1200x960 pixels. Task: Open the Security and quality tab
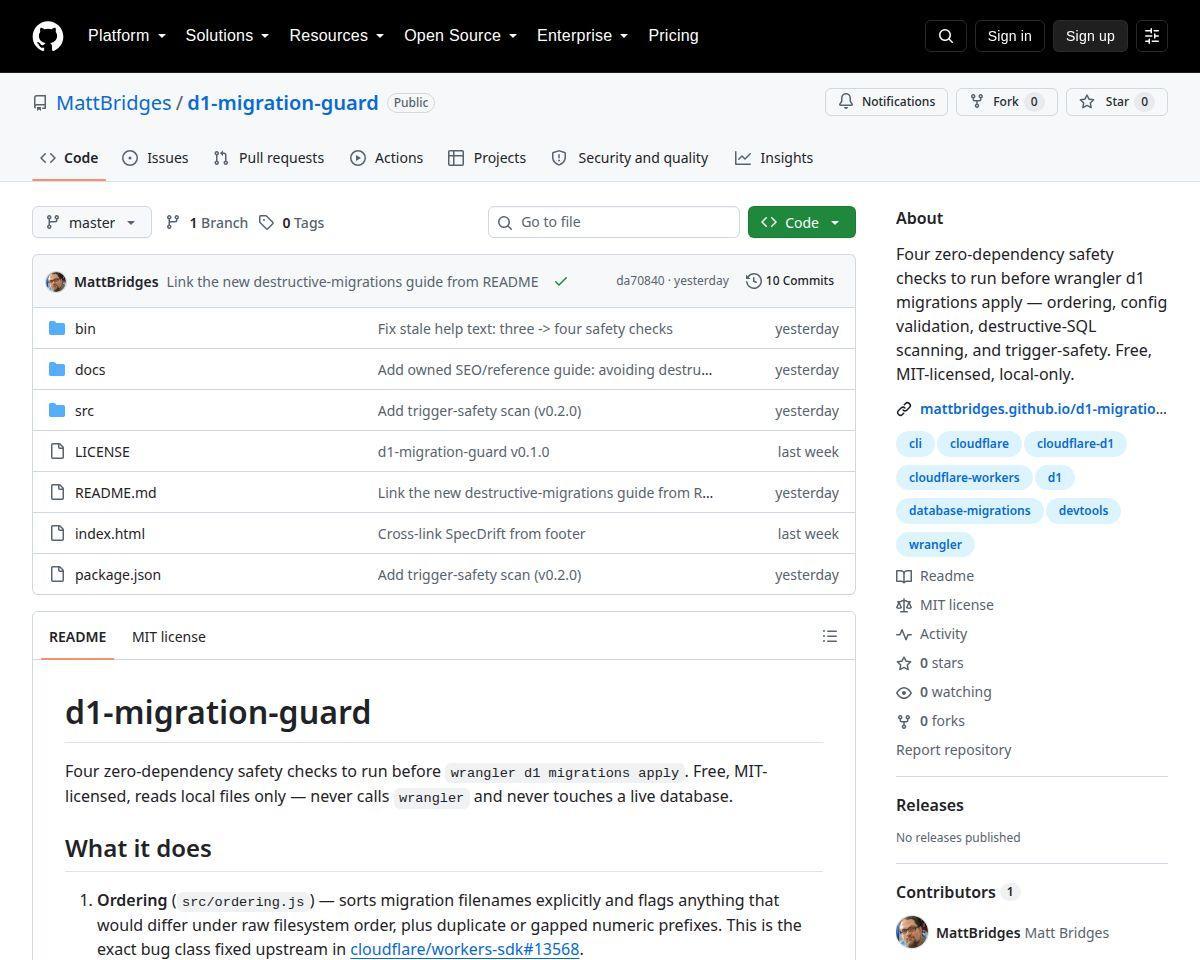[630, 158]
